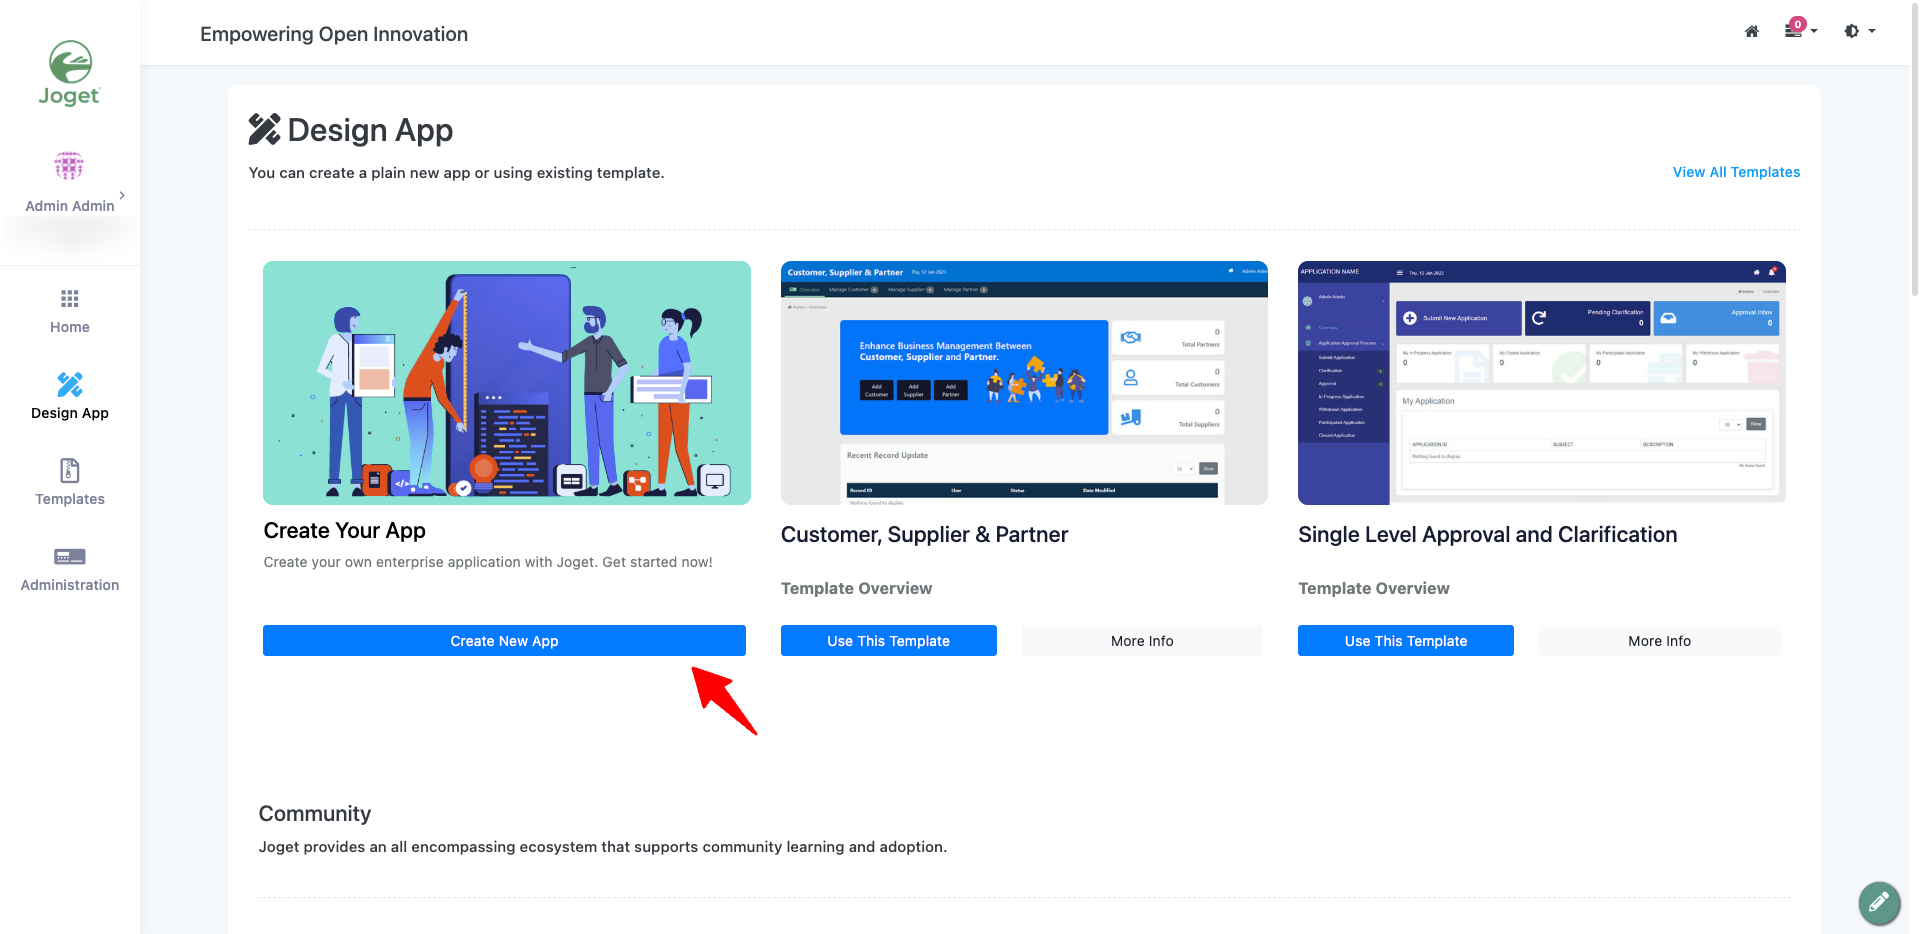This screenshot has height=934, width=1920.
Task: Click the Single Level Approval preview thumbnail
Action: point(1542,383)
